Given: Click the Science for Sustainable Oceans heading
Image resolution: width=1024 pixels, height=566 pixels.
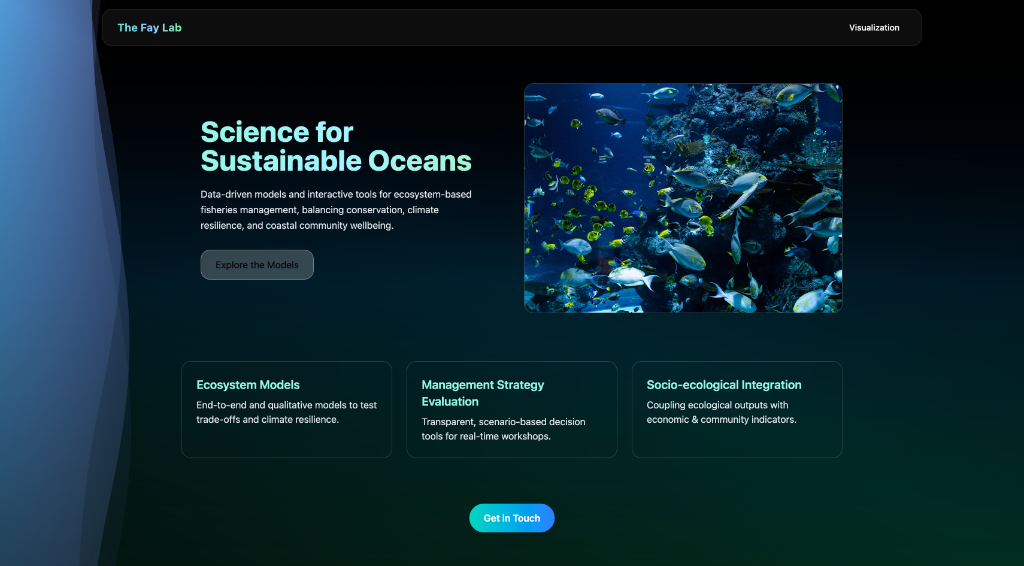Looking at the screenshot, I should click(335, 146).
